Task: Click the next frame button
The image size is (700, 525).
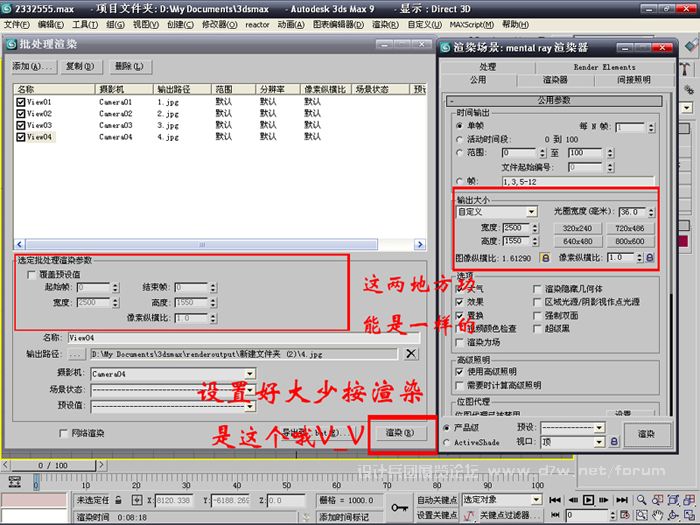Action: click(604, 500)
